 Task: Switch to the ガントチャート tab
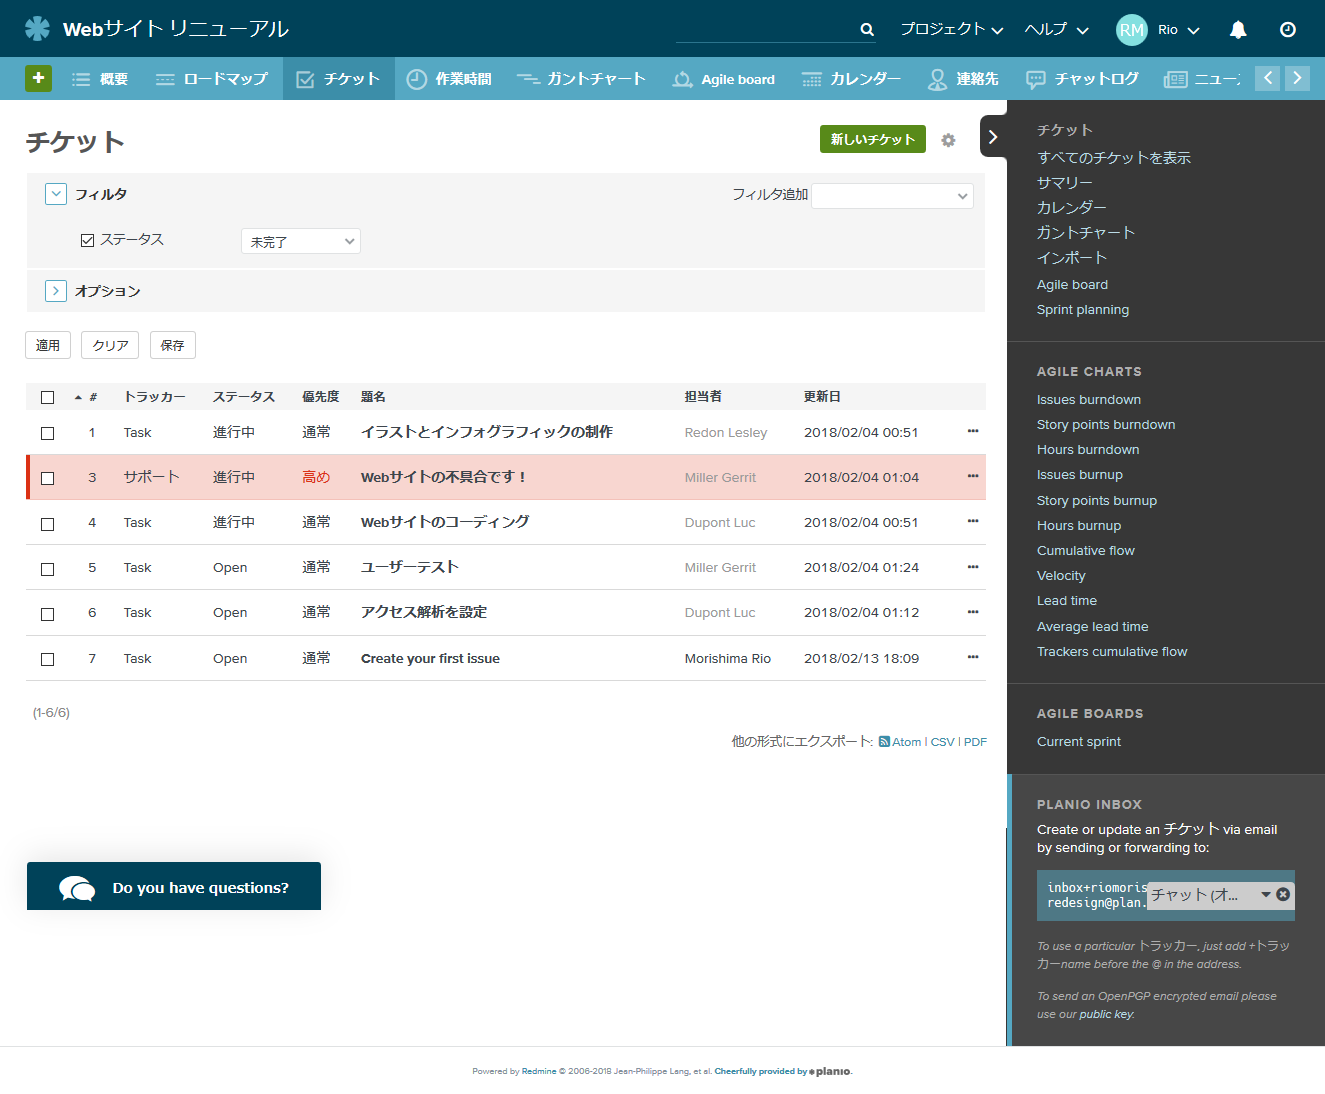coord(581,79)
